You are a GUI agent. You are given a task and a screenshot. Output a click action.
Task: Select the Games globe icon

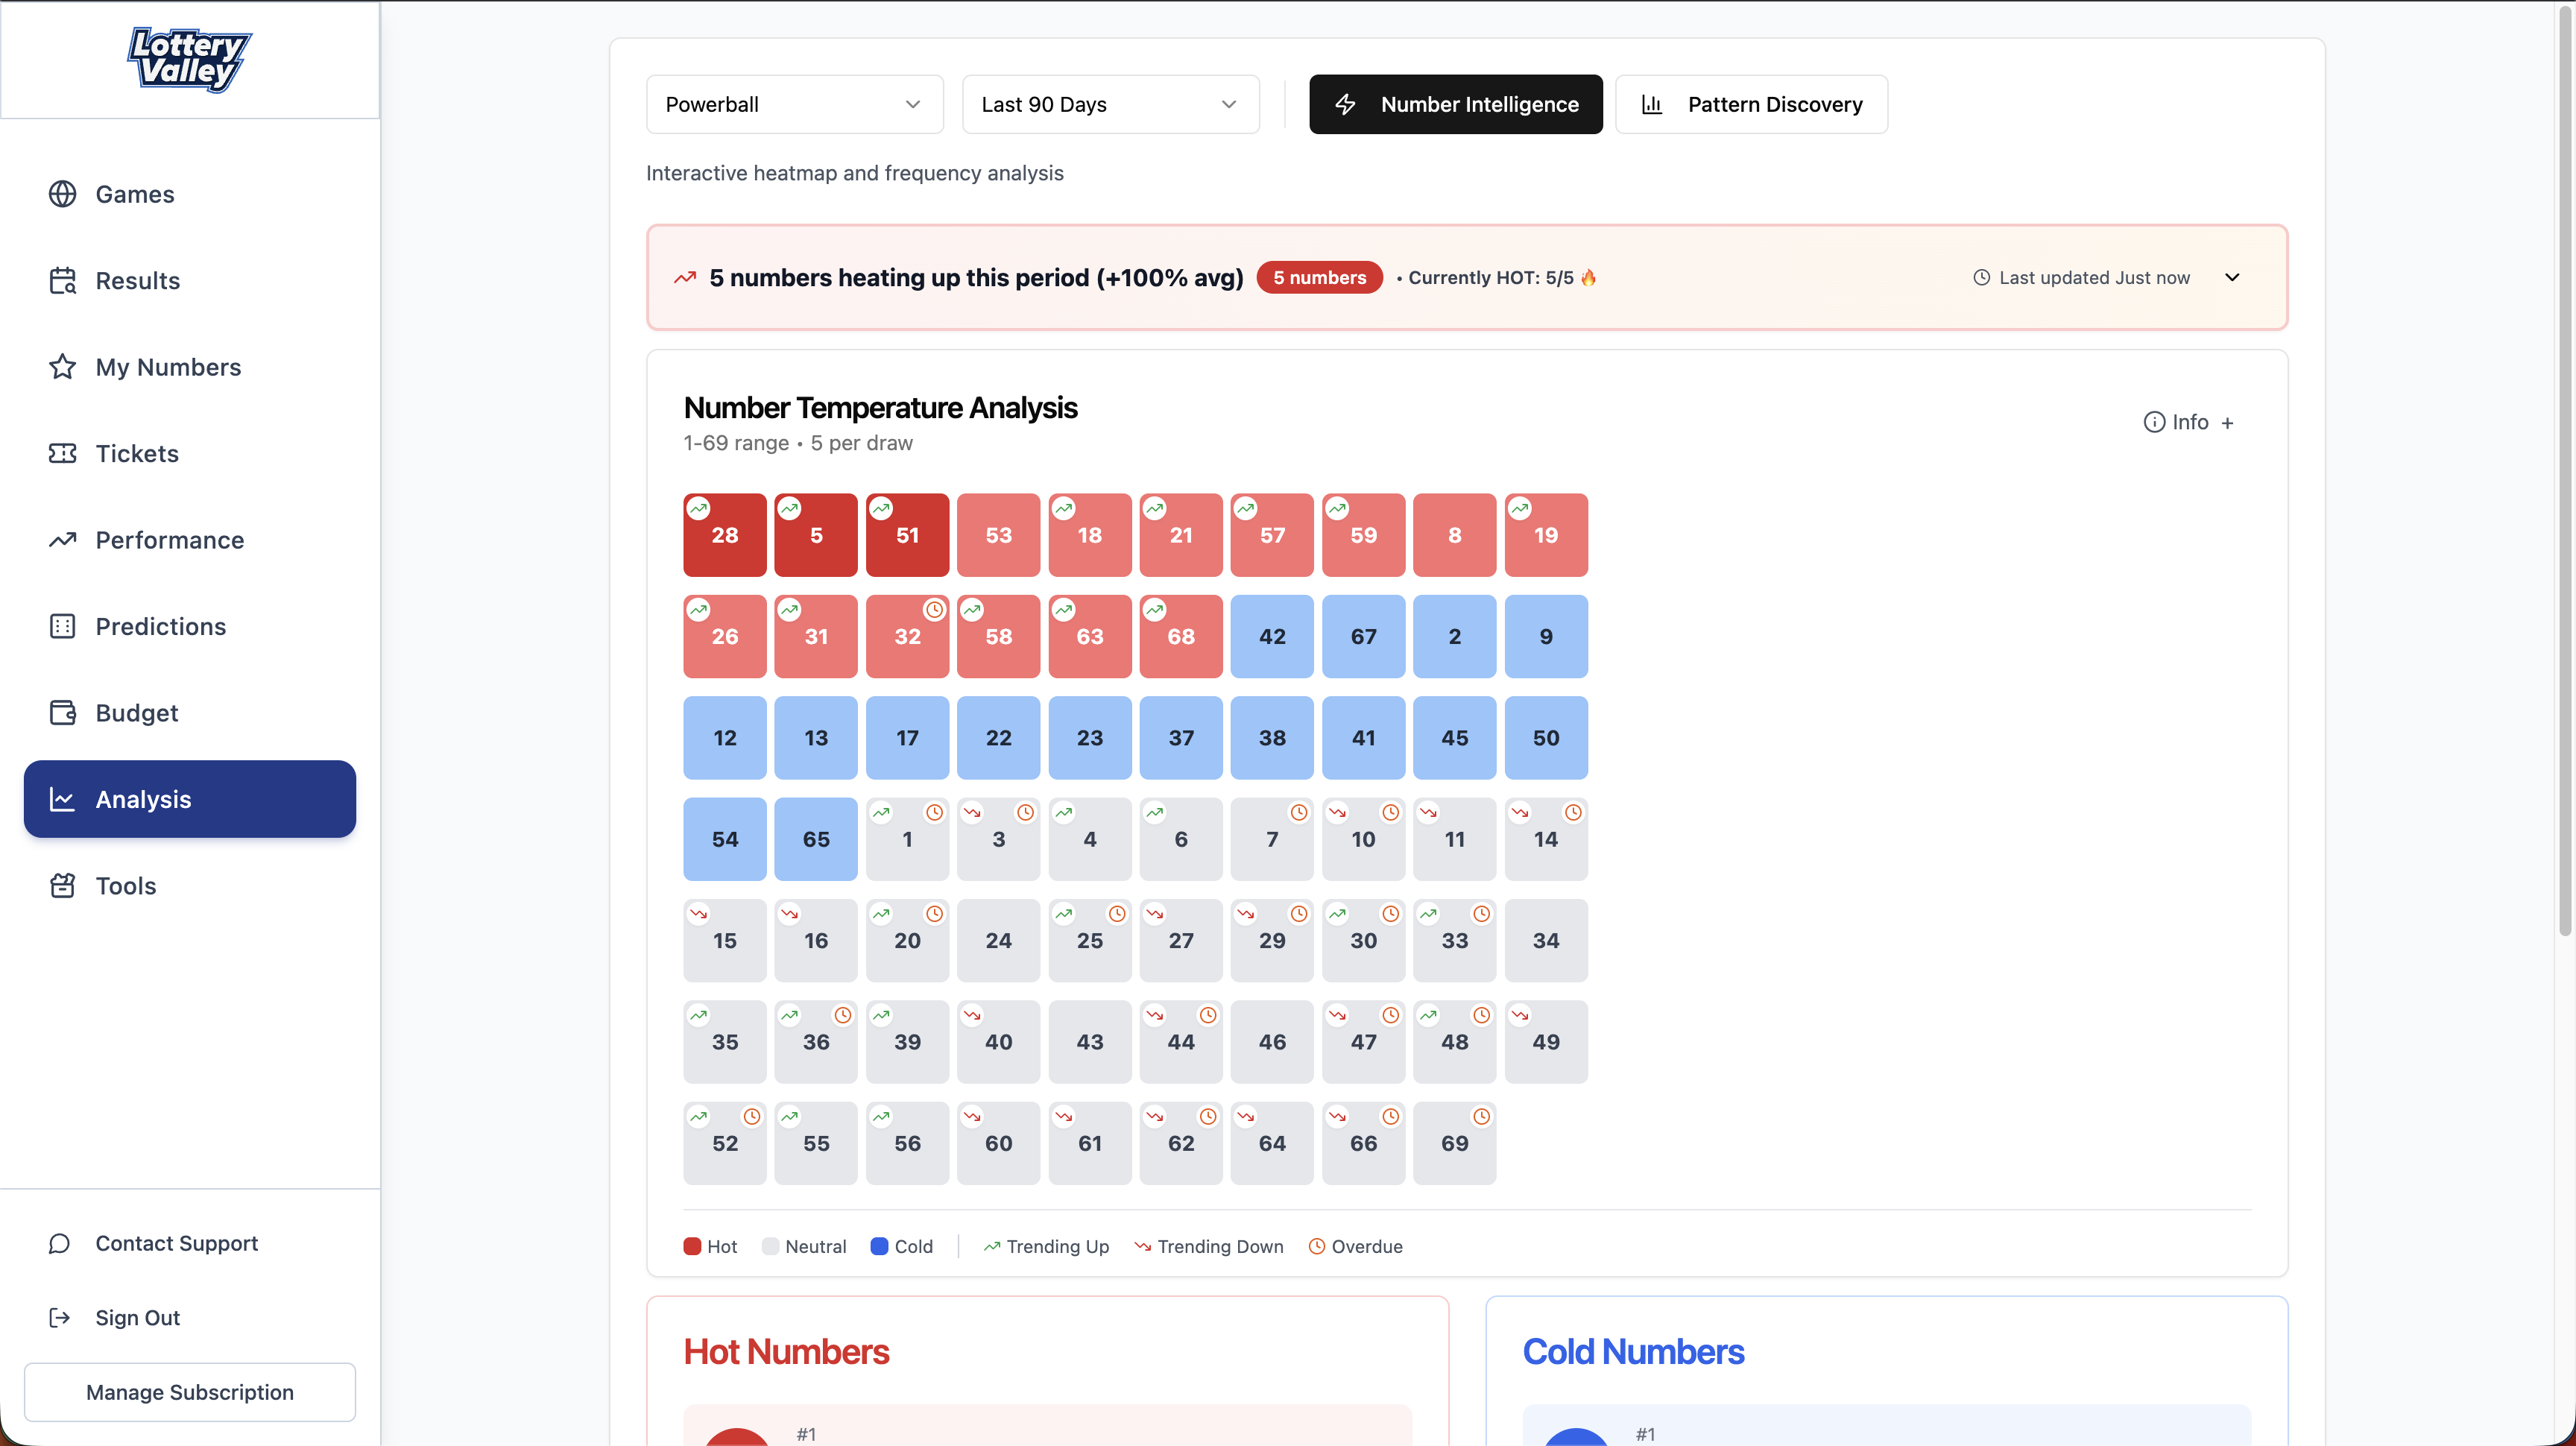[62, 194]
